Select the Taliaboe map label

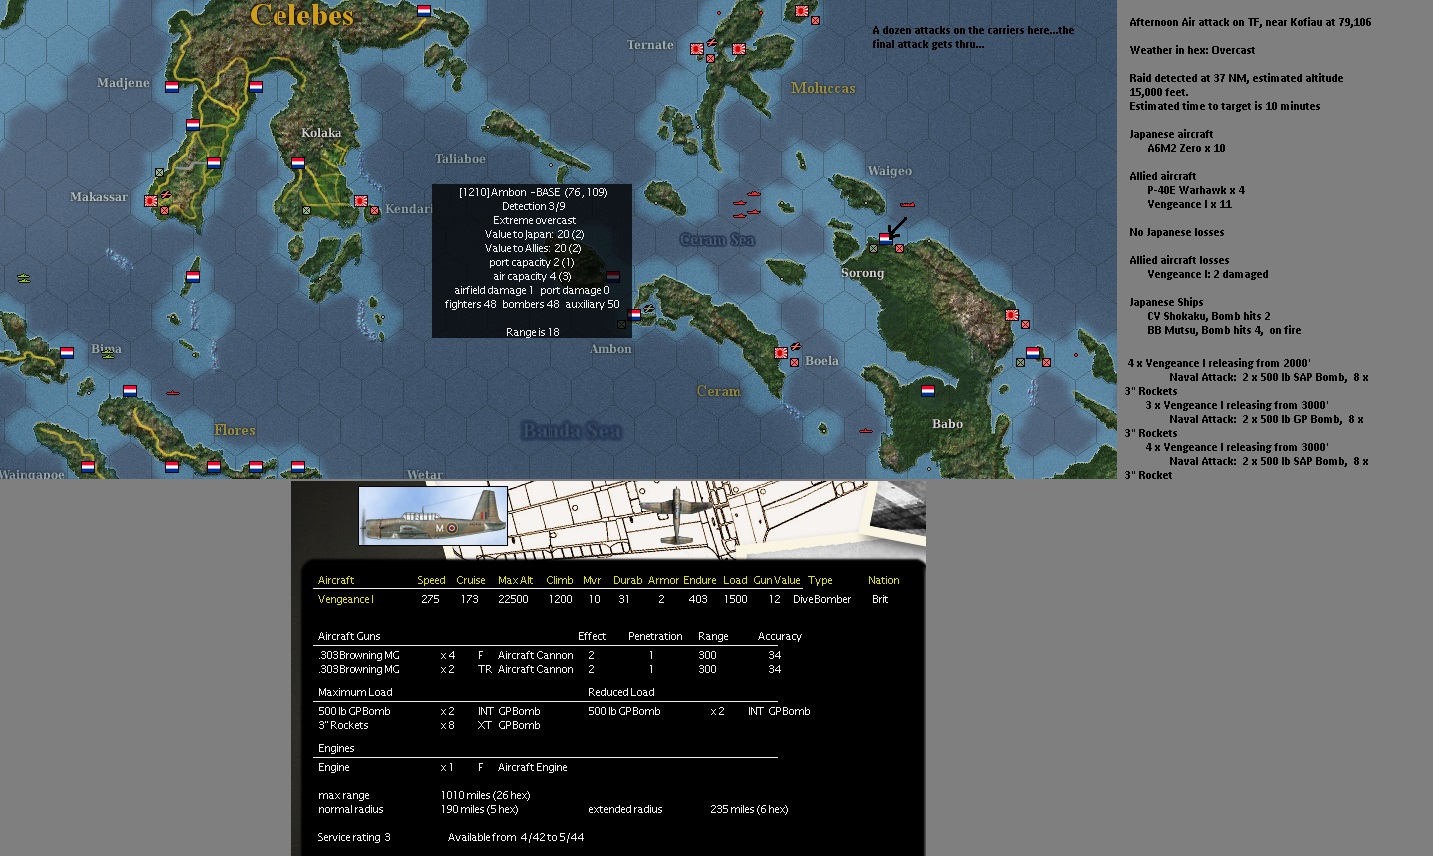pos(460,159)
